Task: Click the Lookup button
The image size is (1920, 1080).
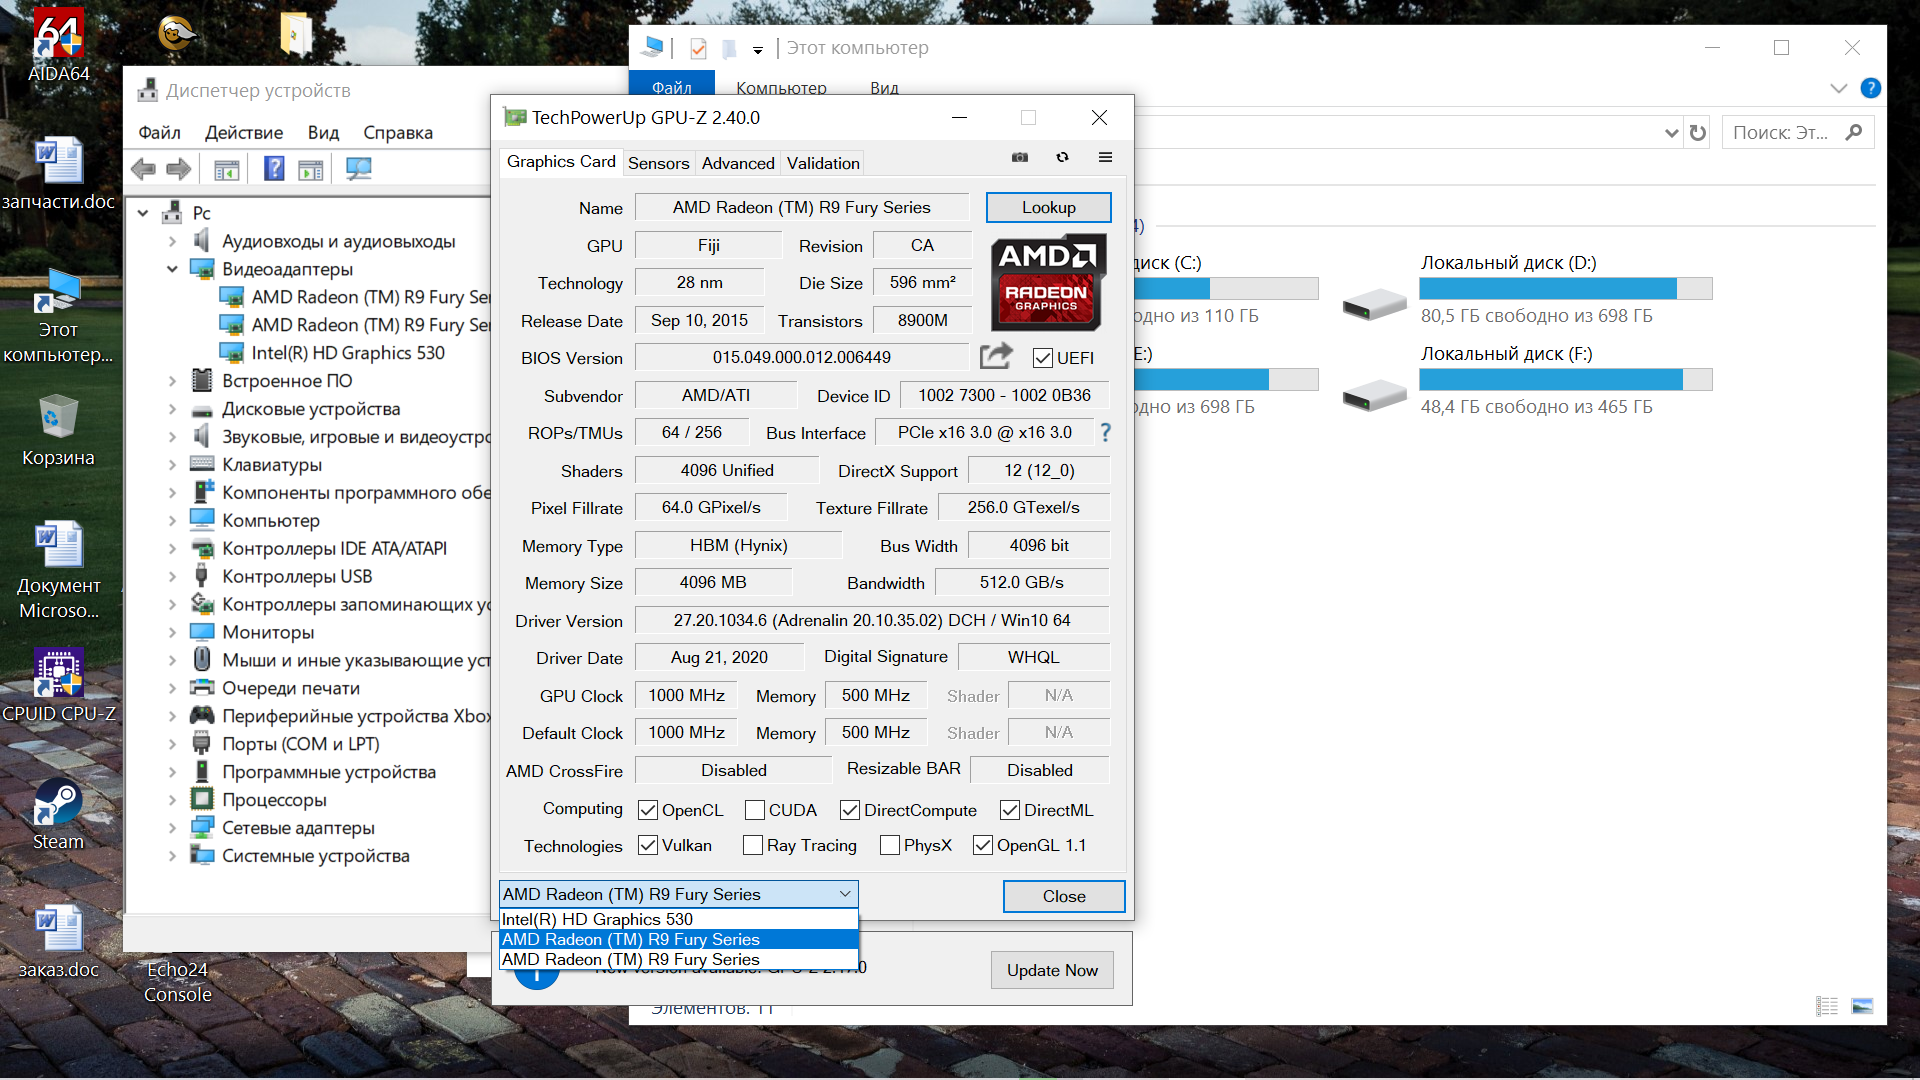Action: pos(1048,207)
